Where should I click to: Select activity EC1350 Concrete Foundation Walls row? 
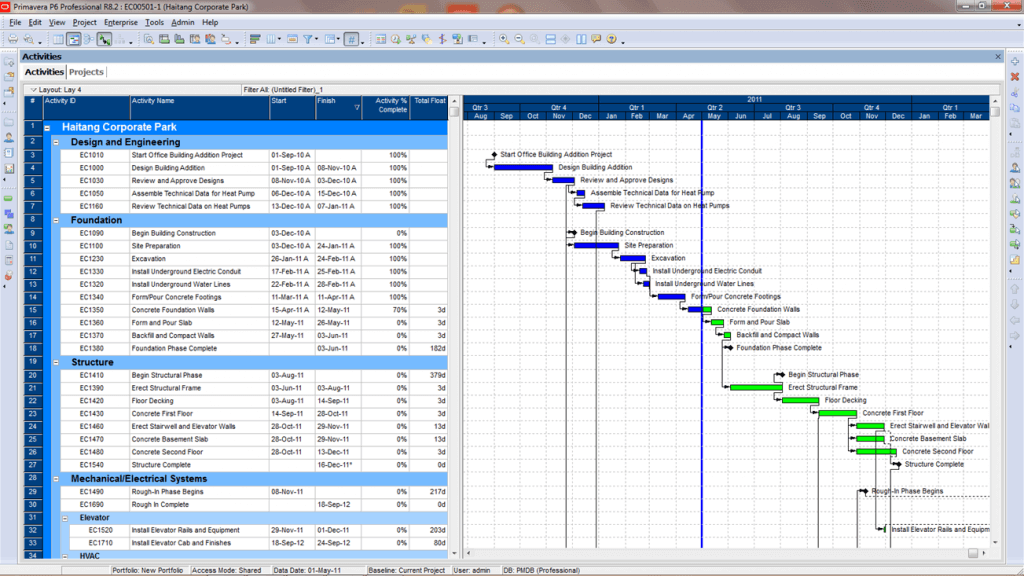236,310
